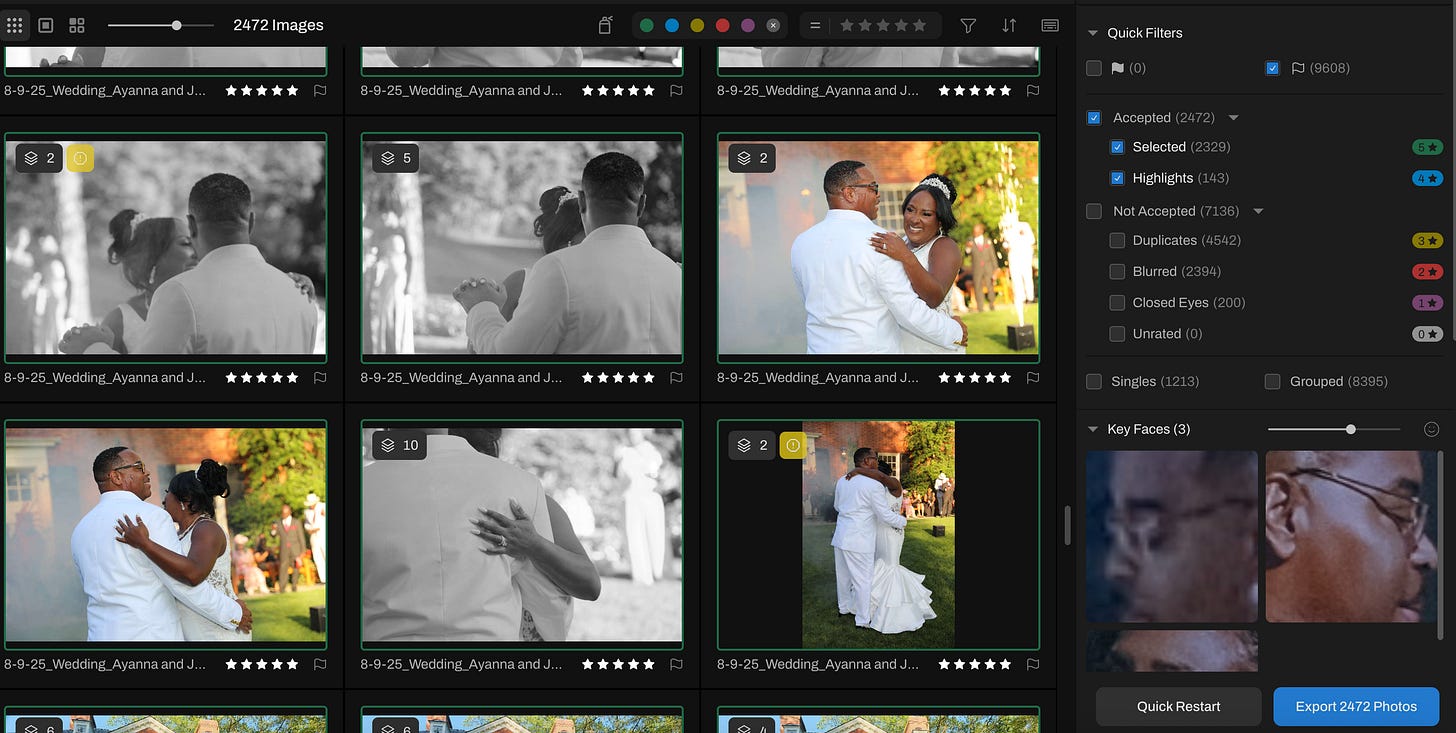Check the Grouped (8395) checkbox
Image resolution: width=1456 pixels, height=733 pixels.
click(x=1272, y=381)
